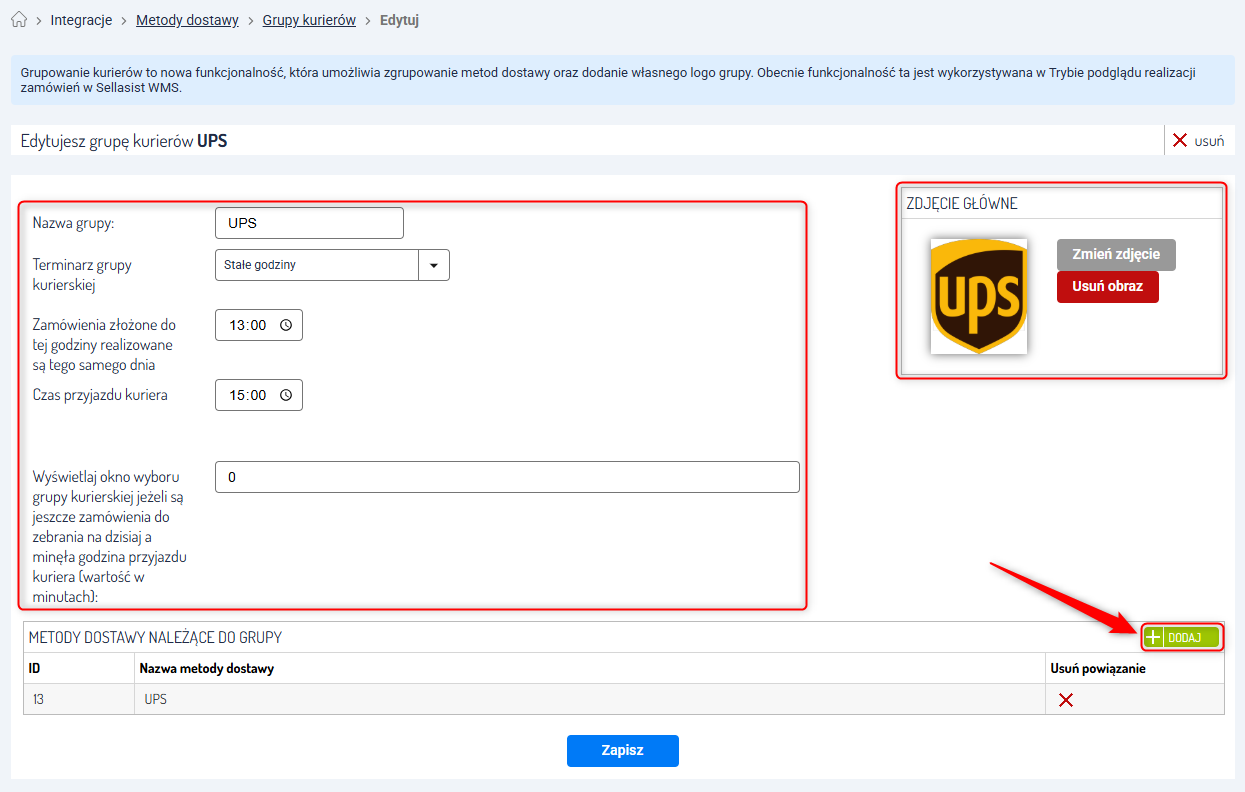Go to Metody dostawy breadcrumb
The width and height of the screenshot is (1245, 792).
(187, 20)
